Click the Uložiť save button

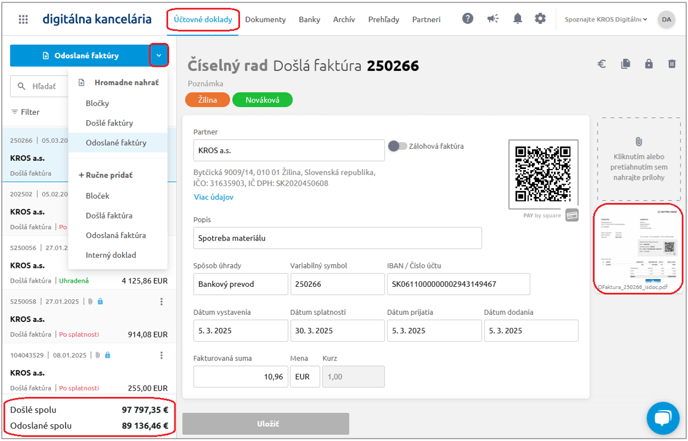(266, 424)
